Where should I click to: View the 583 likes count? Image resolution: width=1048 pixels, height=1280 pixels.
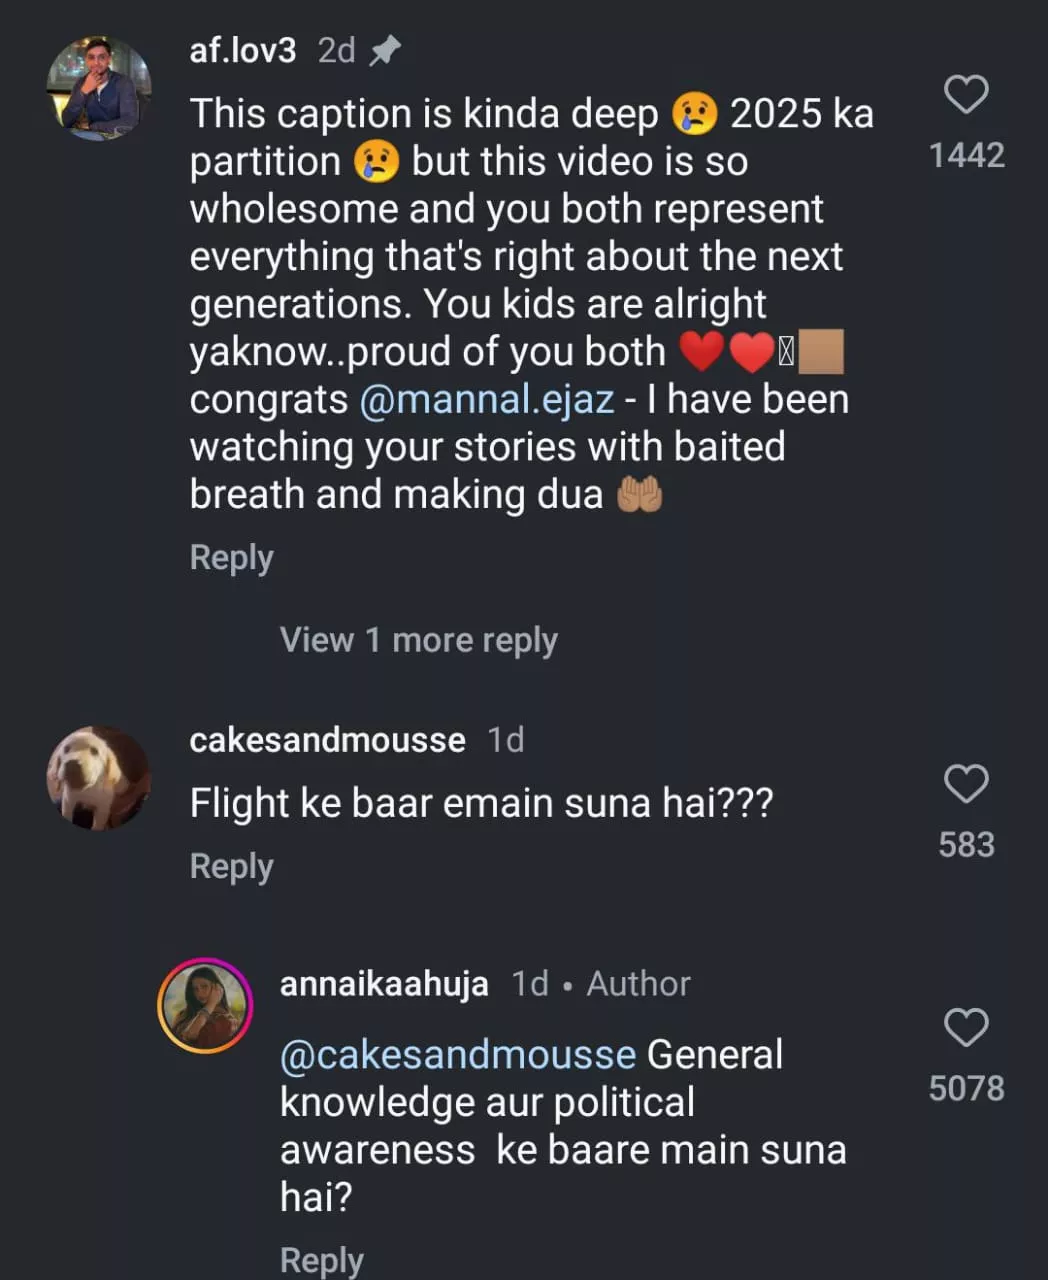click(966, 845)
